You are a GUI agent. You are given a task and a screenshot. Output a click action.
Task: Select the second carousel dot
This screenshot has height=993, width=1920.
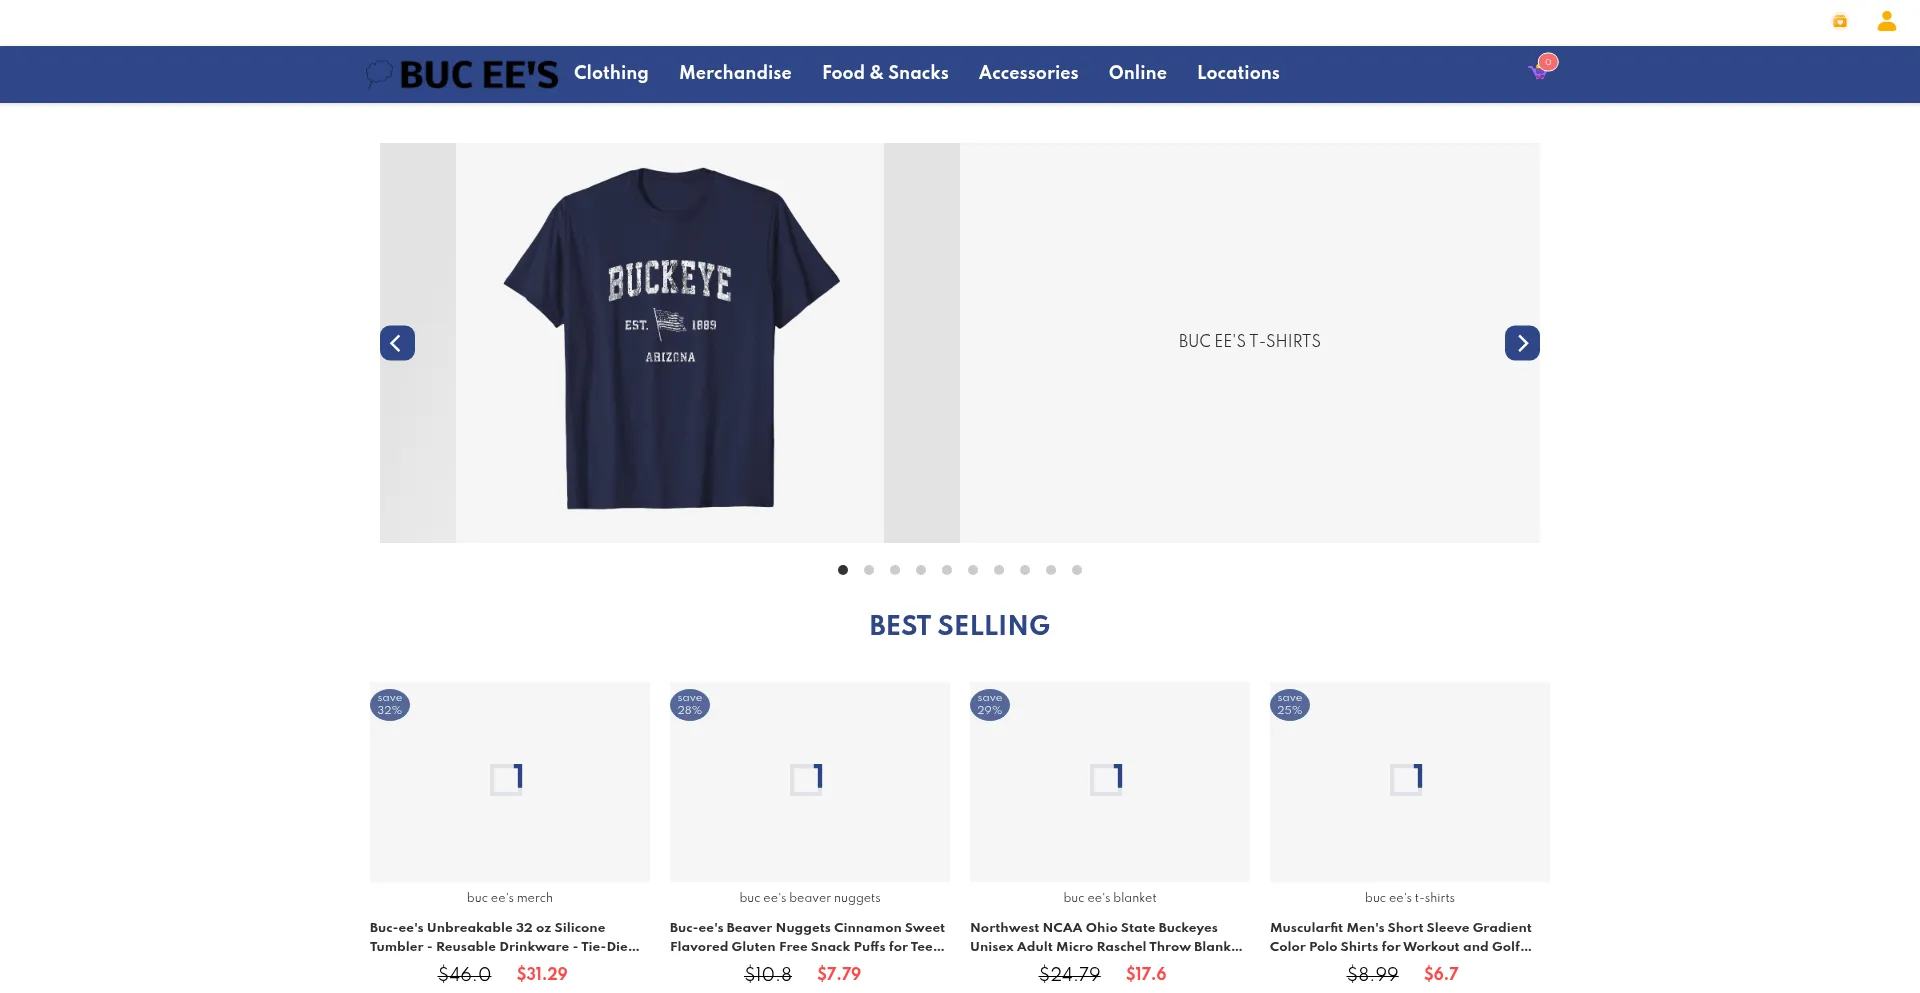869,570
